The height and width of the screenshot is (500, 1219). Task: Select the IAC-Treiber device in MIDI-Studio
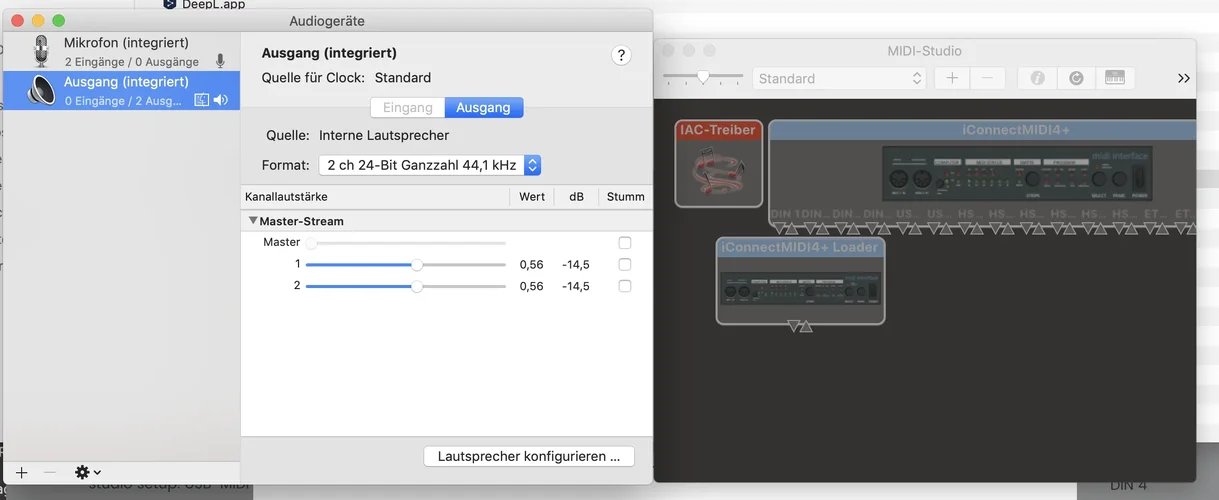click(x=719, y=163)
